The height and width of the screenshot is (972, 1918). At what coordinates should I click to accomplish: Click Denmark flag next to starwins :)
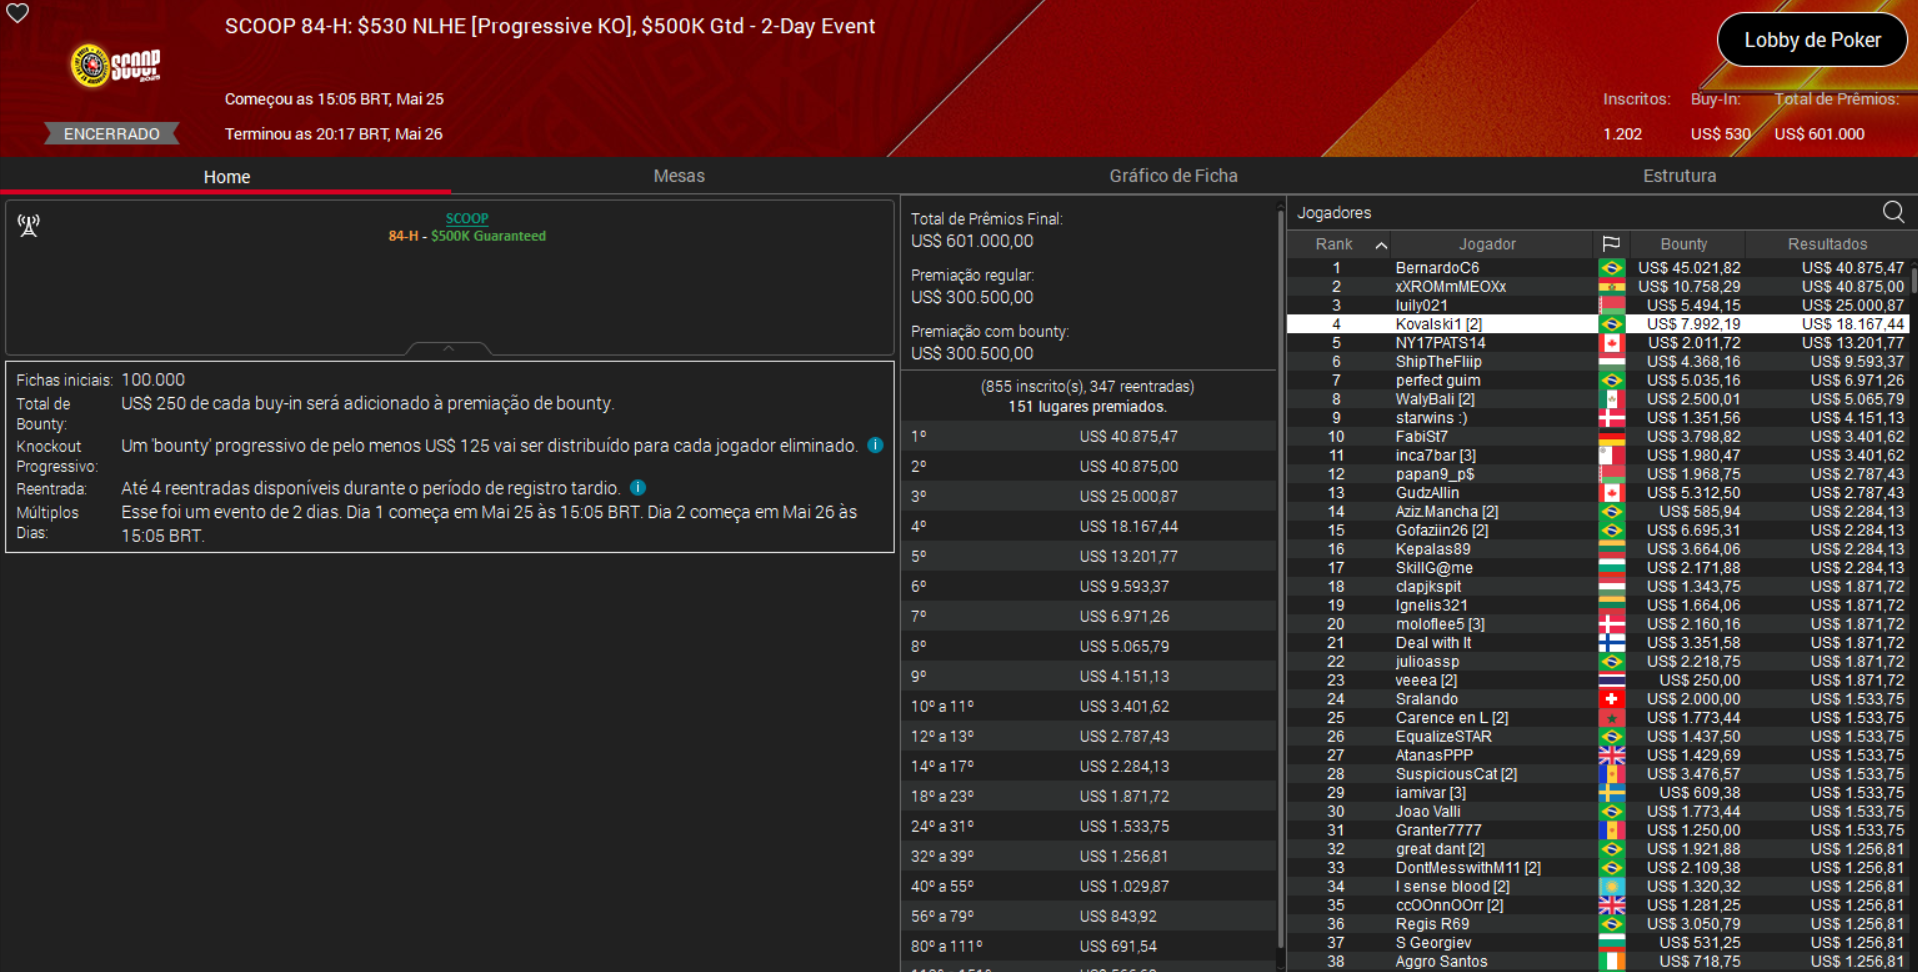pyautogui.click(x=1611, y=418)
